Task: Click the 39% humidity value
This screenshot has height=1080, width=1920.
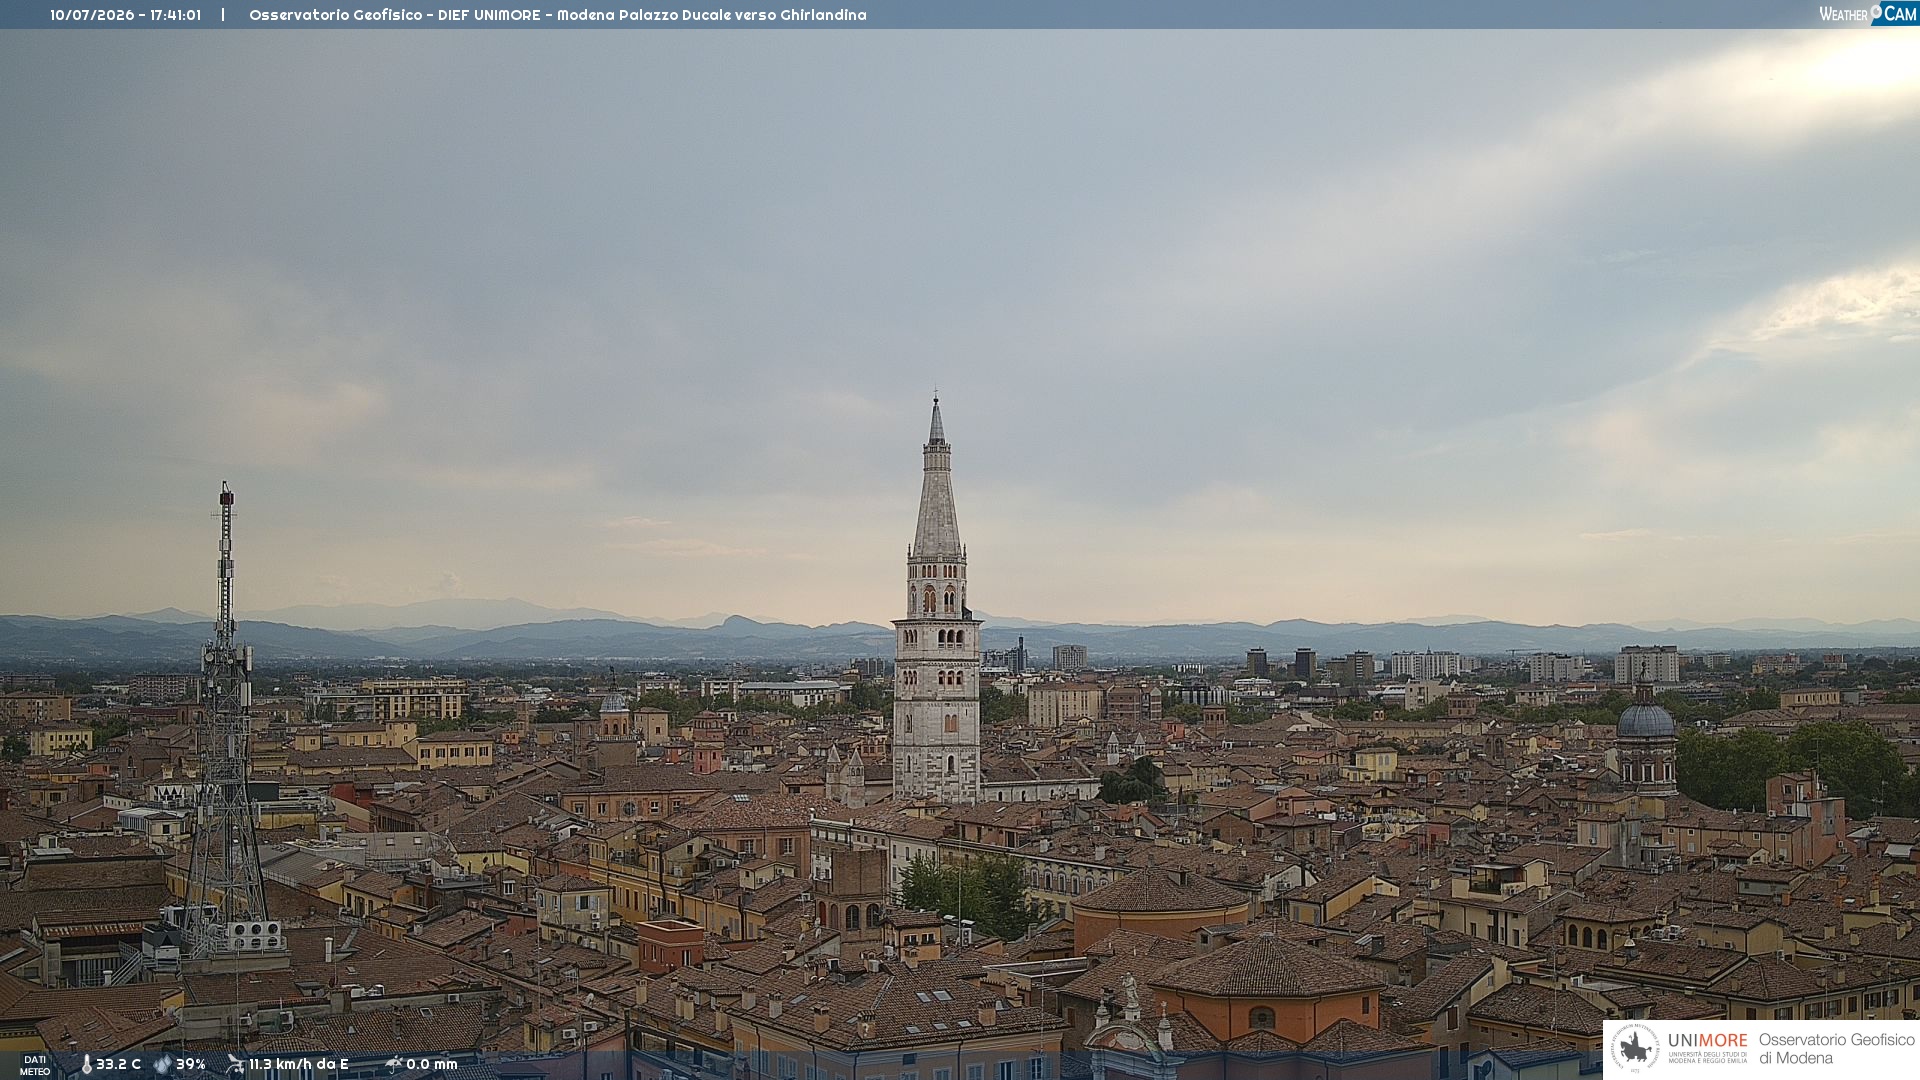Action: click(191, 1064)
